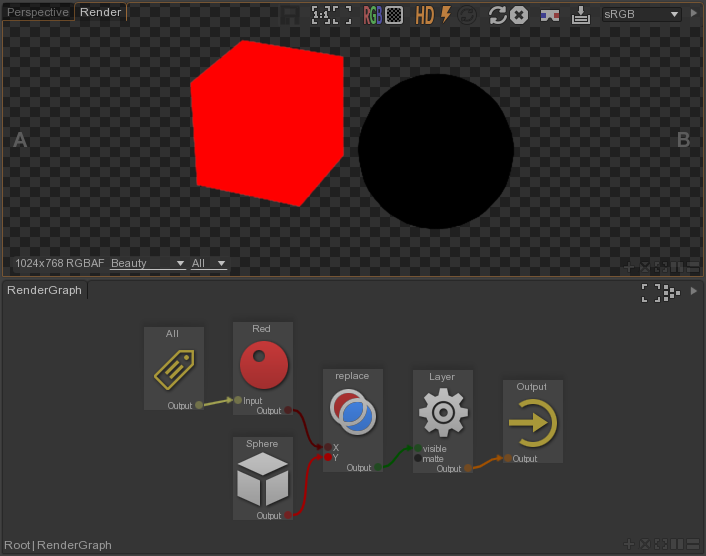Viewport: 706px width, 556px height.
Task: Open the Beauty pass dropdown
Action: tap(147, 263)
